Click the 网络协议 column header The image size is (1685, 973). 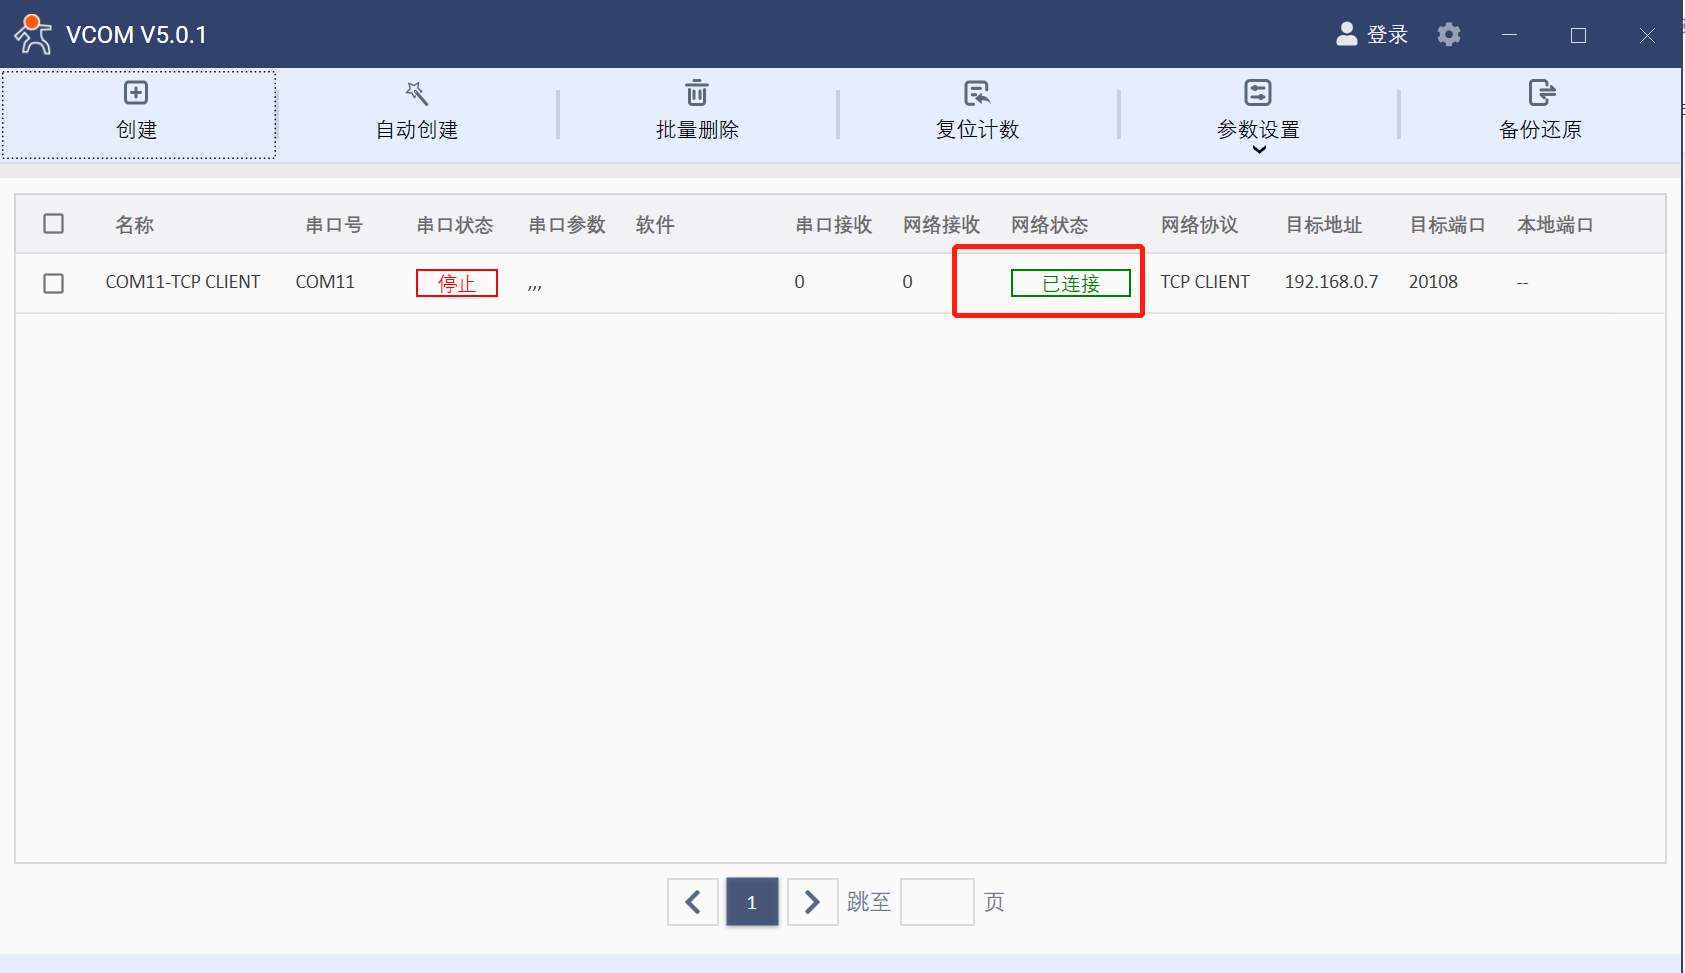1199,225
